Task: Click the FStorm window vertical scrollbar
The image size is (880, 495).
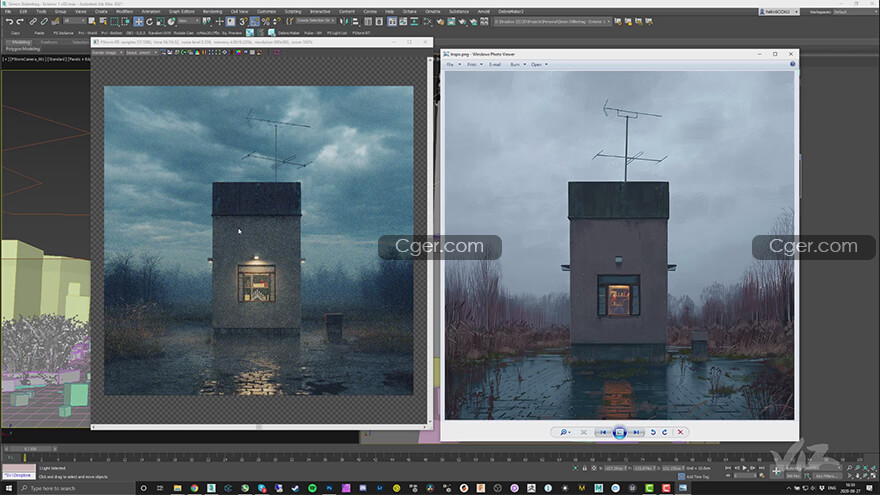Action: (430, 240)
